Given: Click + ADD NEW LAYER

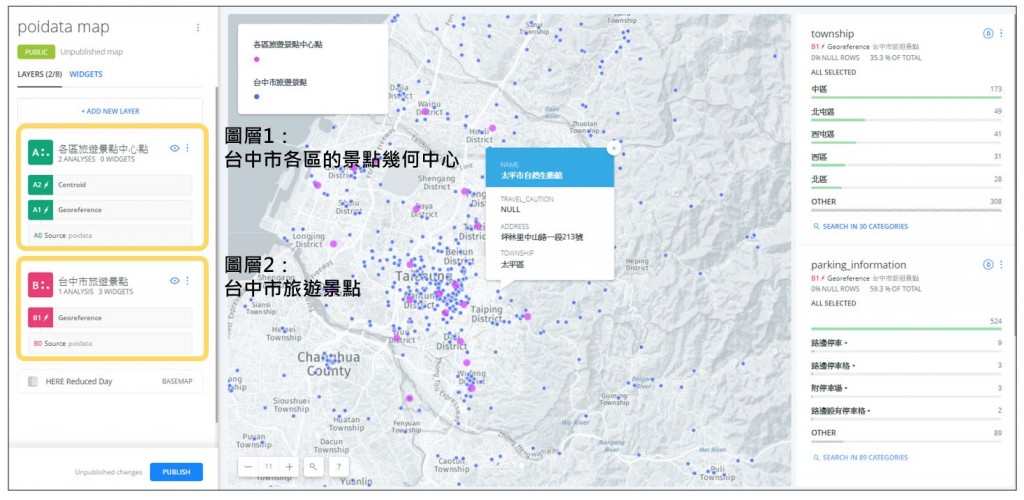Looking at the screenshot, I should click(110, 112).
